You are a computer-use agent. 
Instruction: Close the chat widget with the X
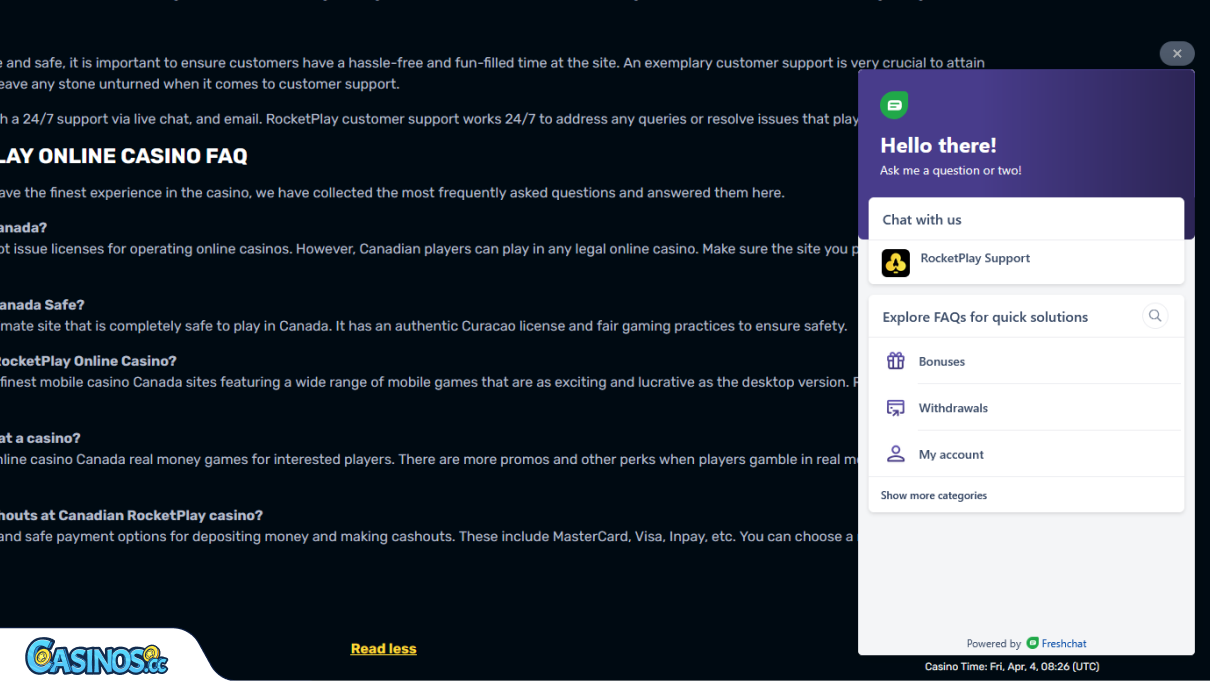click(1177, 54)
